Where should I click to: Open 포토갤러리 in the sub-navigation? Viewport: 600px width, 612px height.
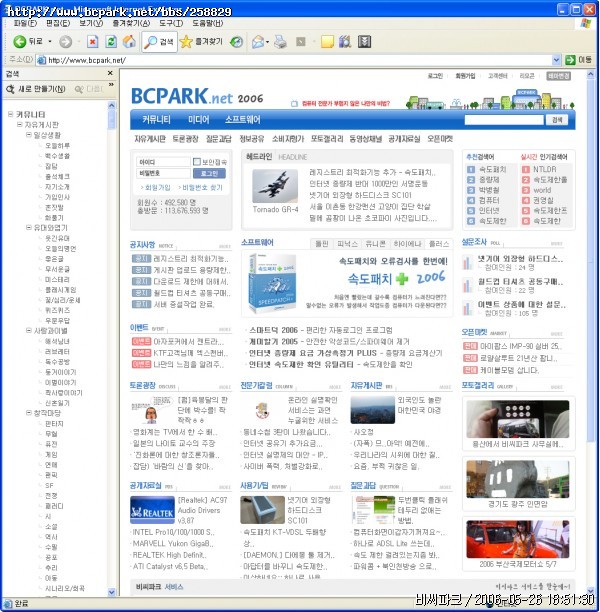[327, 139]
